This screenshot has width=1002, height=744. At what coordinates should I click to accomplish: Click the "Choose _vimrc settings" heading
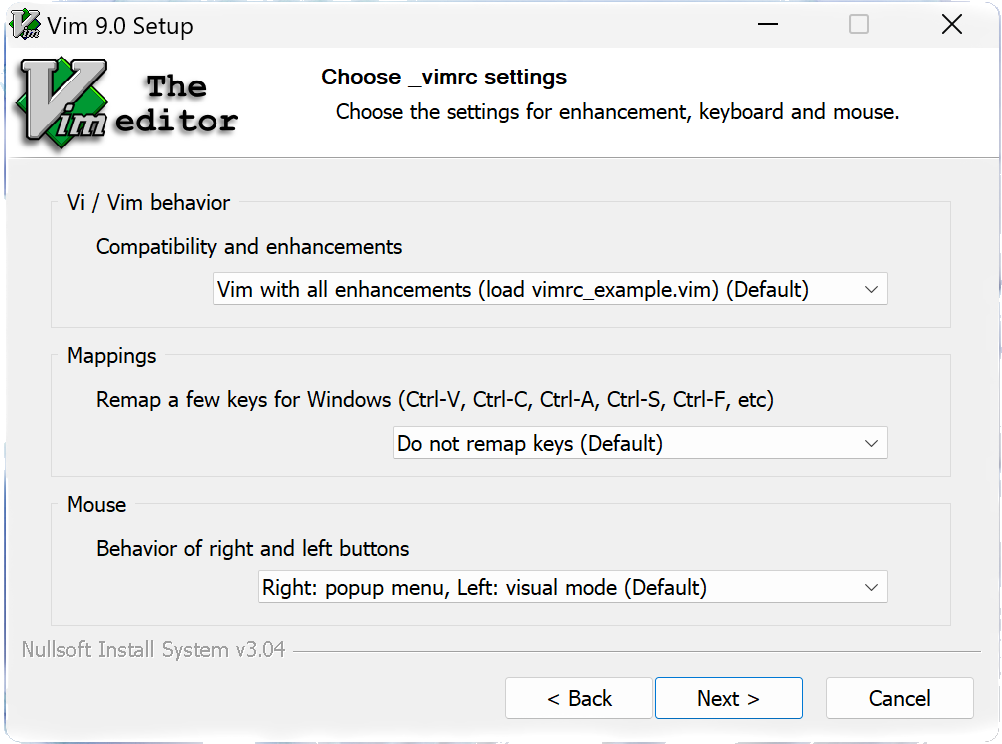click(x=444, y=77)
